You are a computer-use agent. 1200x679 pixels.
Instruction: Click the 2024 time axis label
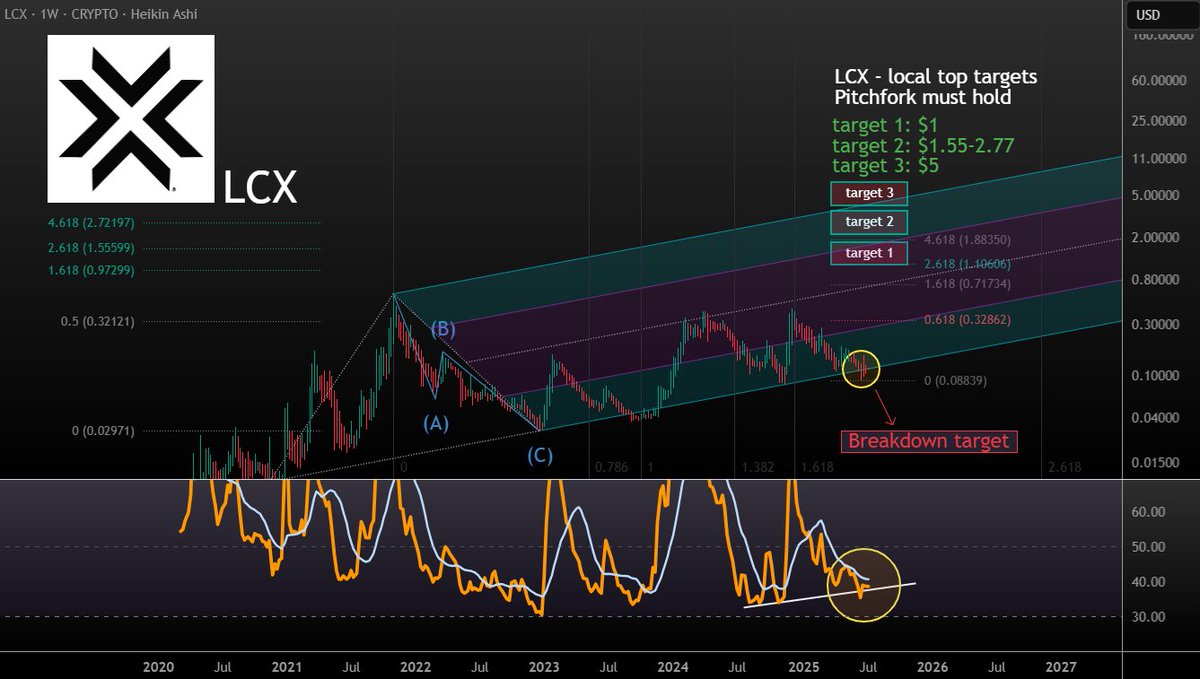[674, 665]
